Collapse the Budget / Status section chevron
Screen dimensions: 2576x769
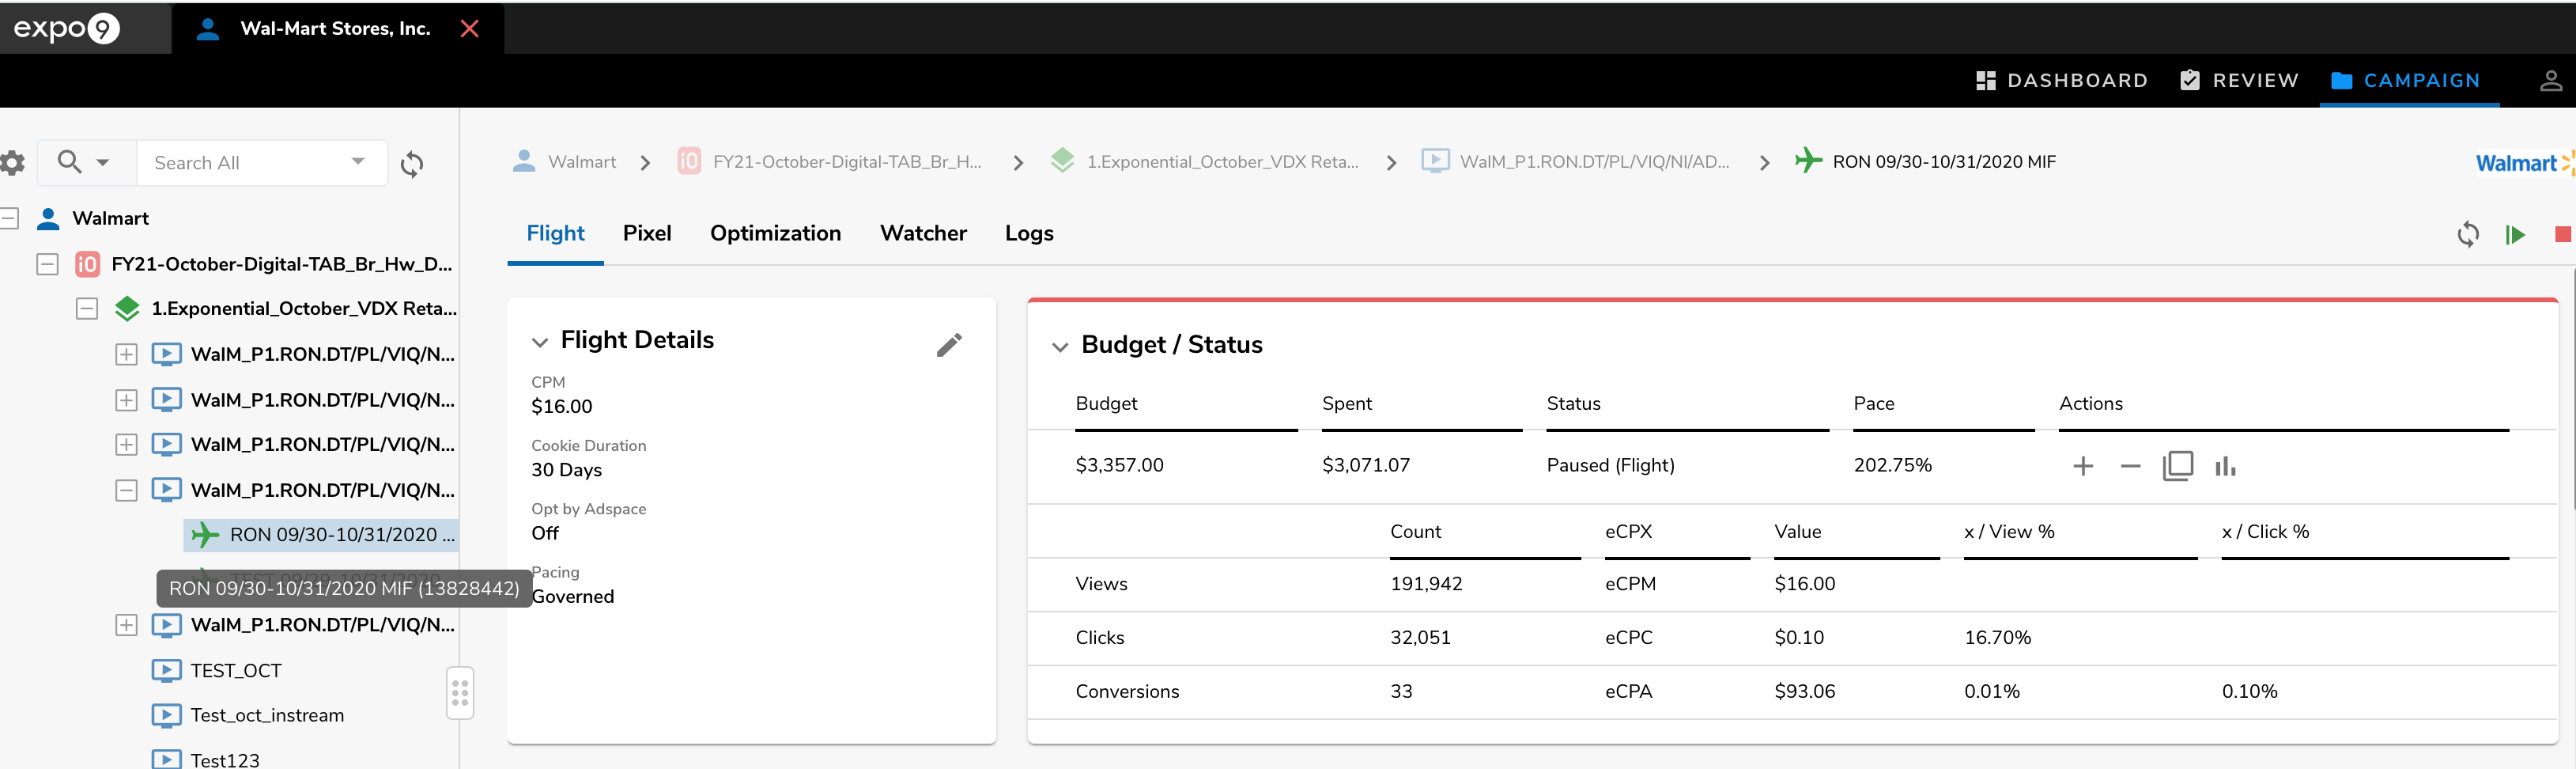[x=1060, y=346]
